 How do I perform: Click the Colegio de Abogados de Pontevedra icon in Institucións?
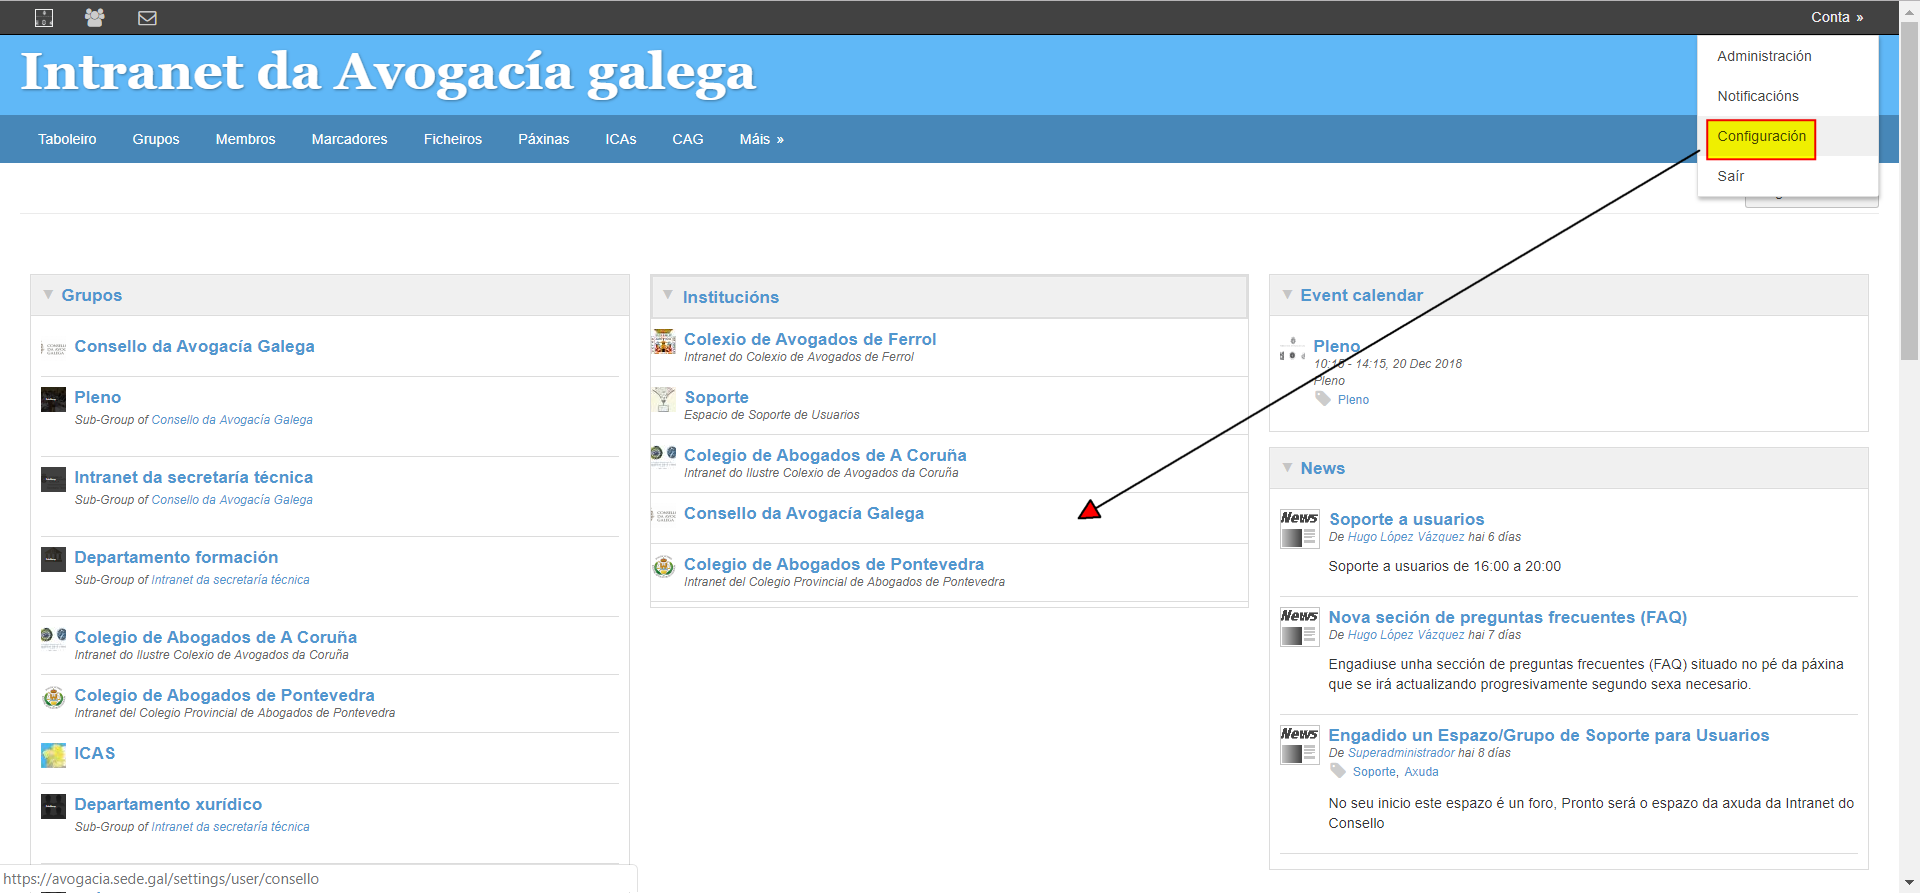tap(664, 567)
